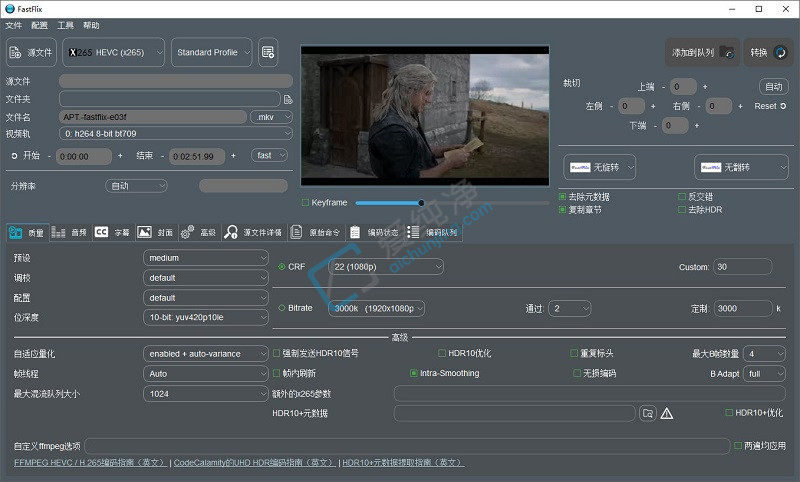Toggle 去除元数据 remove metadata checkbox
Viewport: 800px width, 482px height.
point(562,196)
